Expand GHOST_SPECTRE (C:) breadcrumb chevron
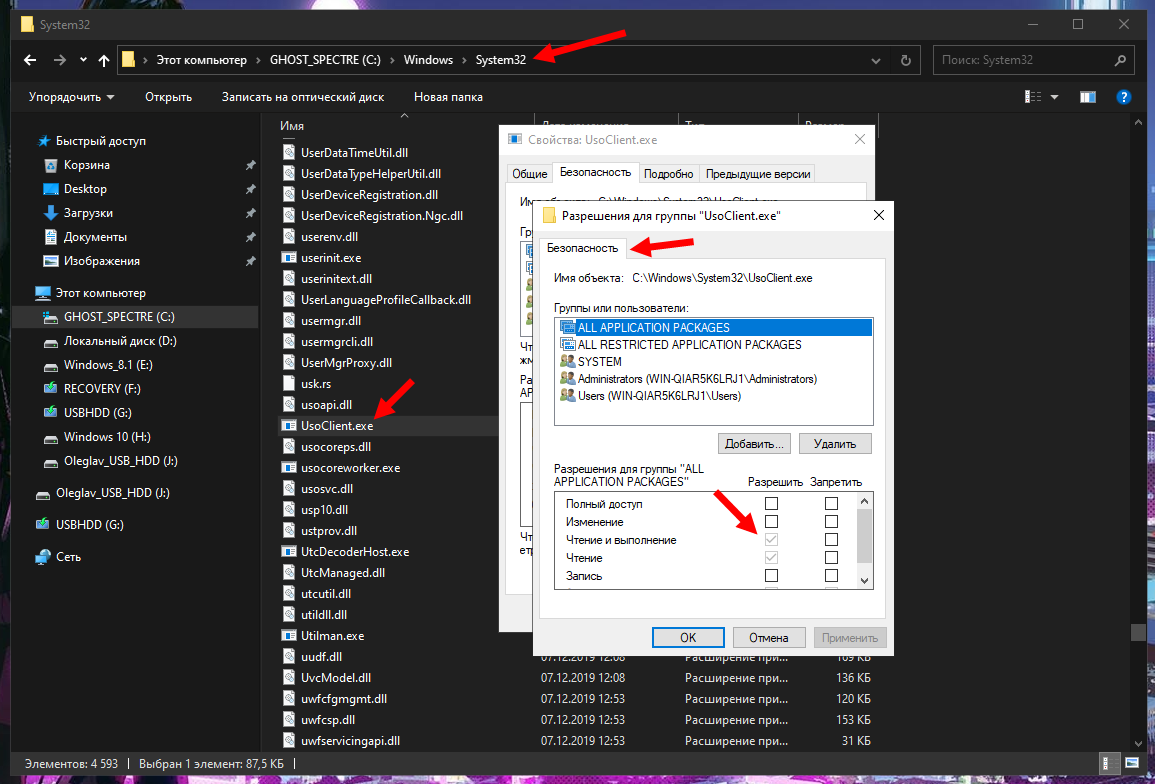1155x784 pixels. coord(392,60)
